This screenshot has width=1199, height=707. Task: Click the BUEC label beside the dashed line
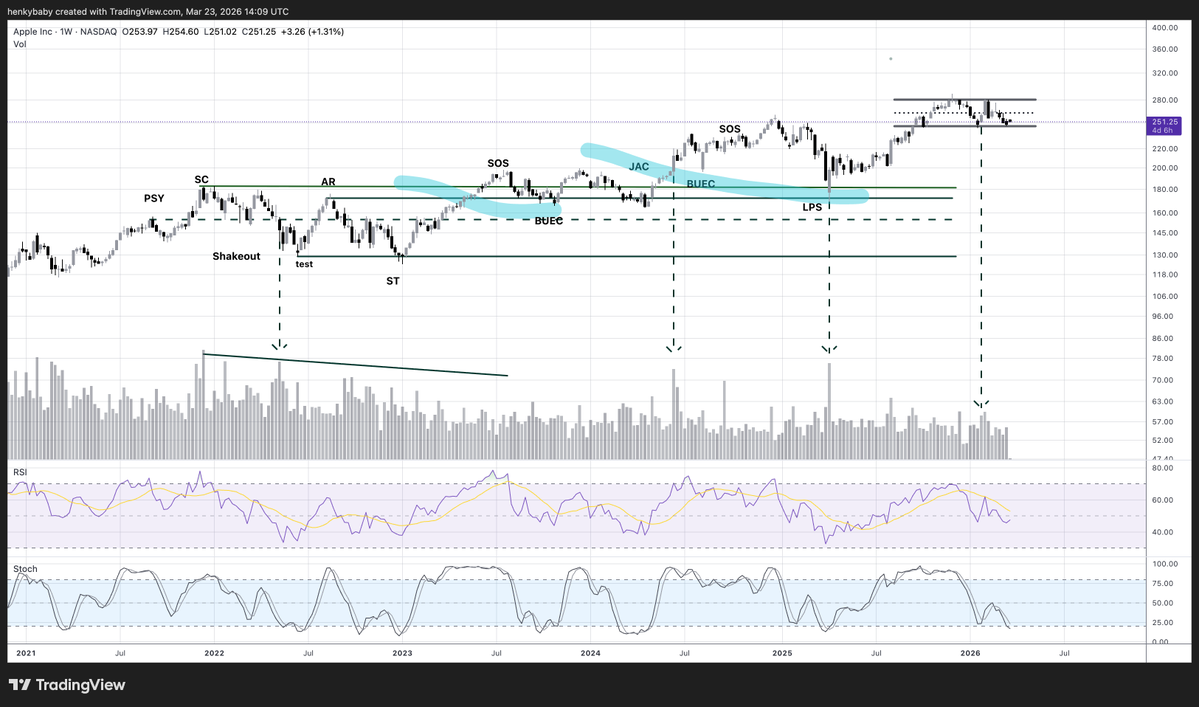point(548,221)
